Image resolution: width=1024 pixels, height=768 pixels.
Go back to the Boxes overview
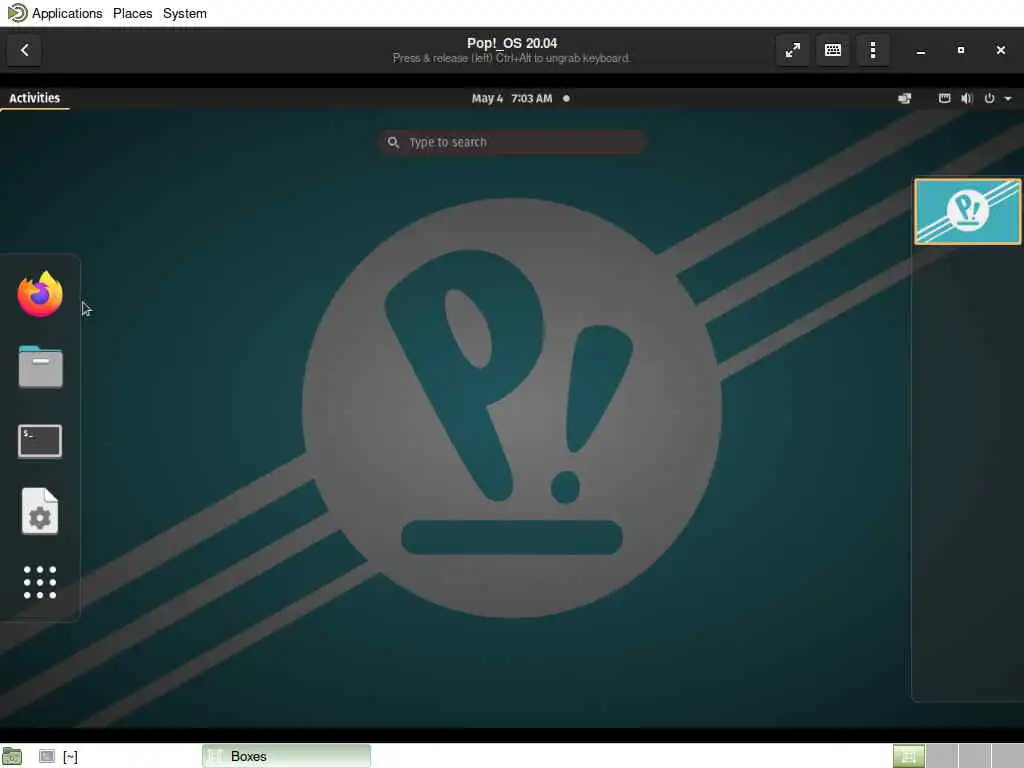(24, 50)
